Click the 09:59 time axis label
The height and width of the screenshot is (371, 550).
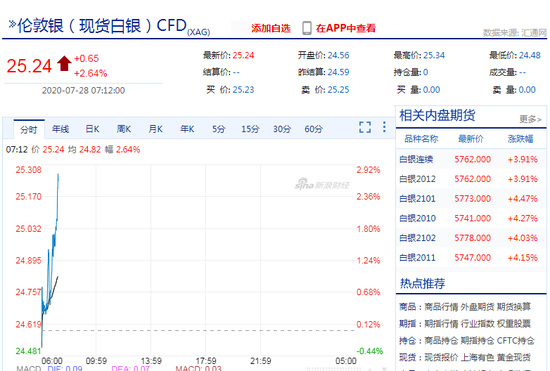96,361
